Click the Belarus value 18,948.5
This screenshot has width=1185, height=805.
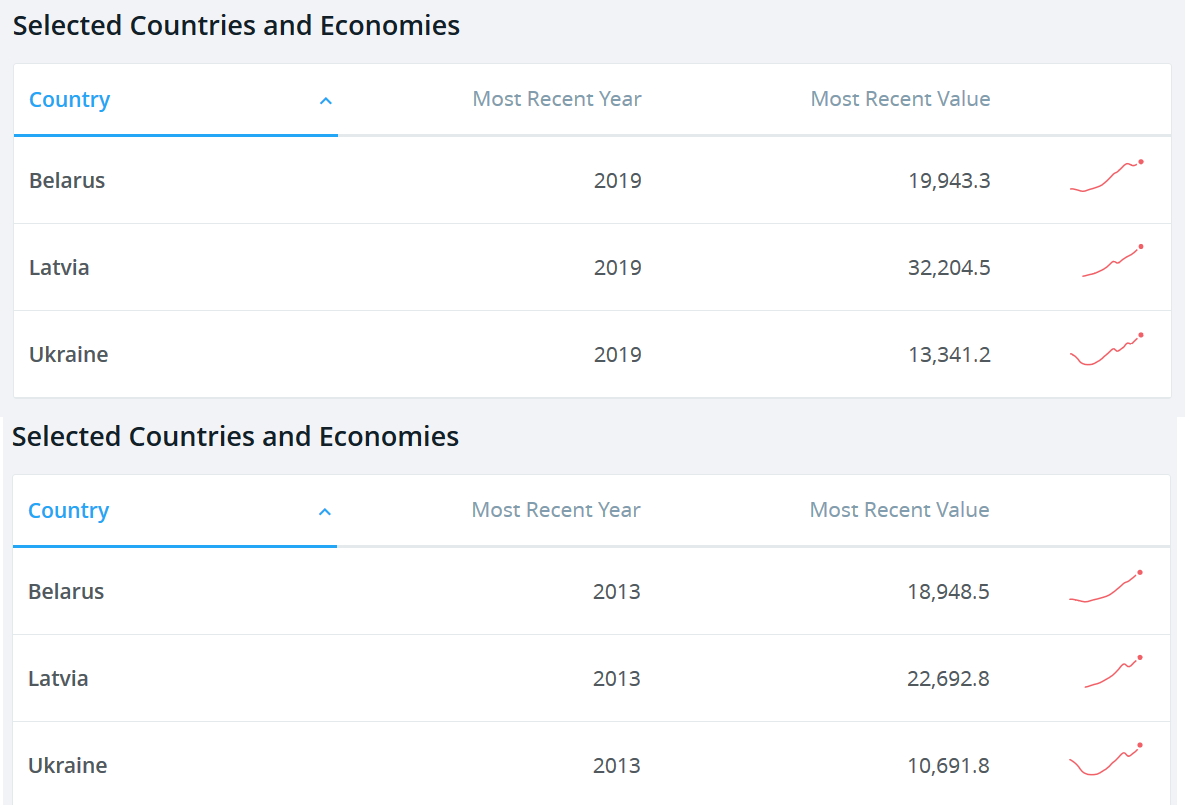point(948,592)
